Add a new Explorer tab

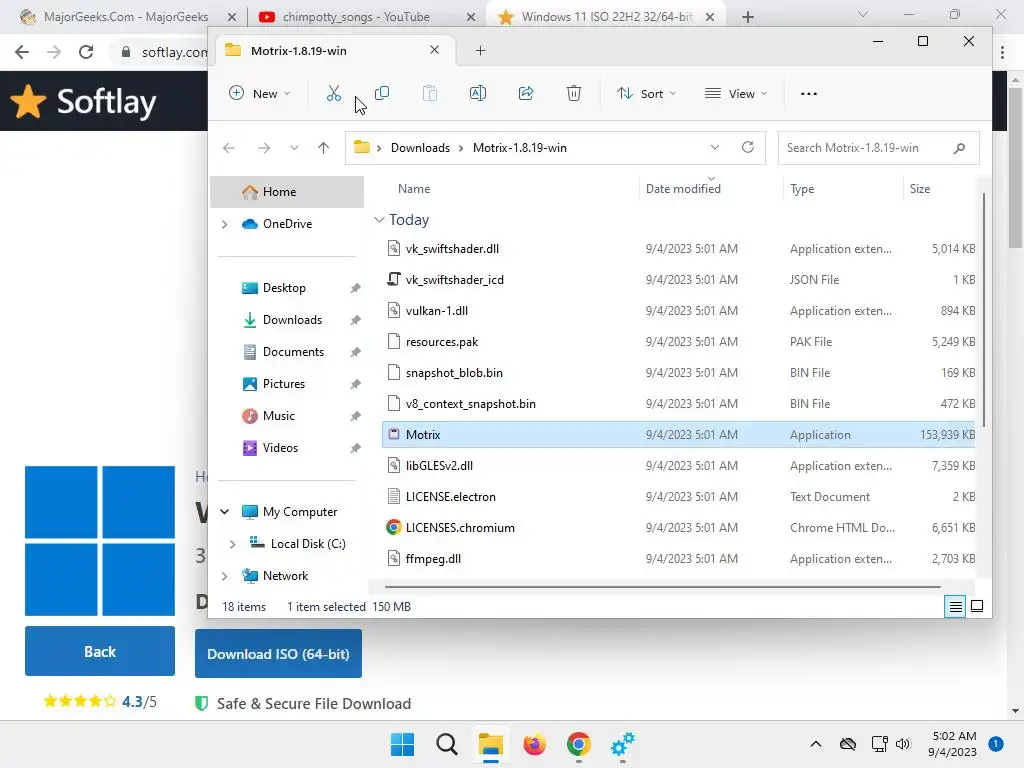[x=481, y=50]
